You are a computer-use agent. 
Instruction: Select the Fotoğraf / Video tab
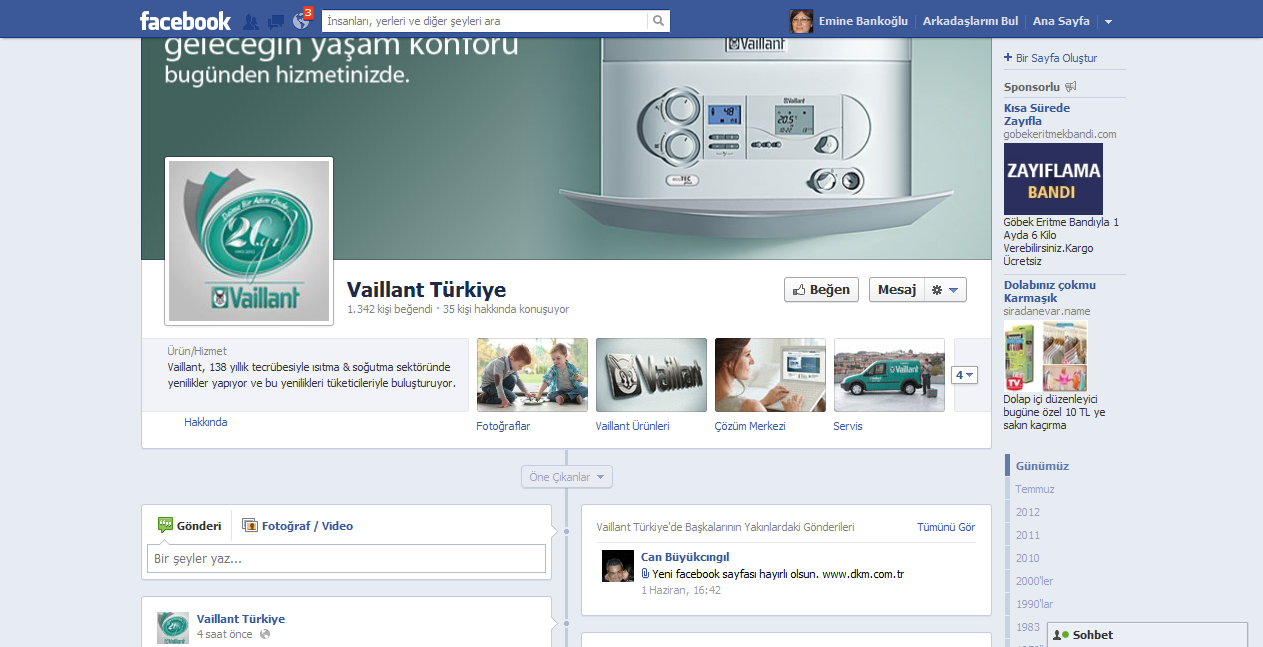pyautogui.click(x=298, y=525)
